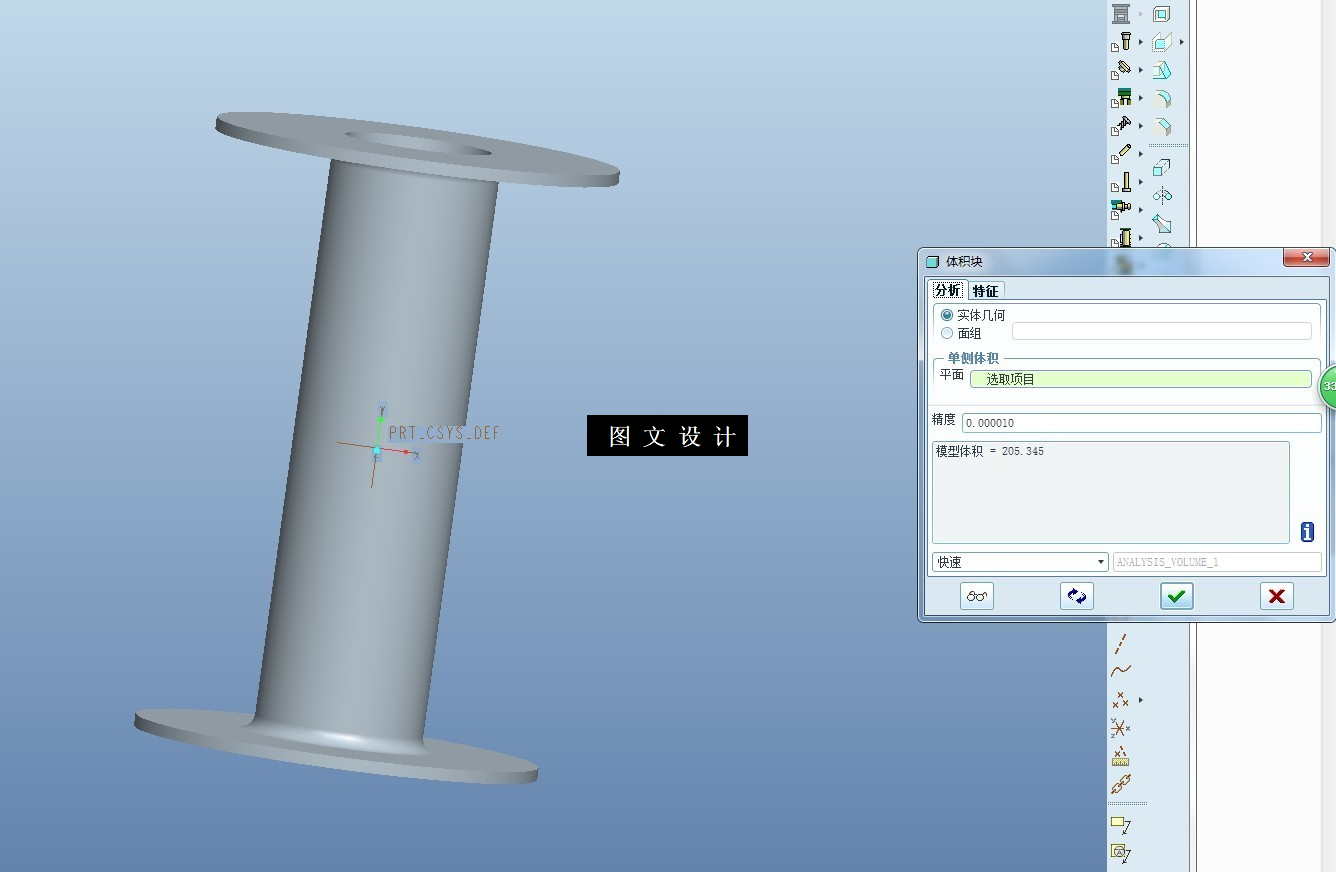Screen dimensions: 1336x872
Task: Select the Shell tool icon
Action: click(1161, 14)
